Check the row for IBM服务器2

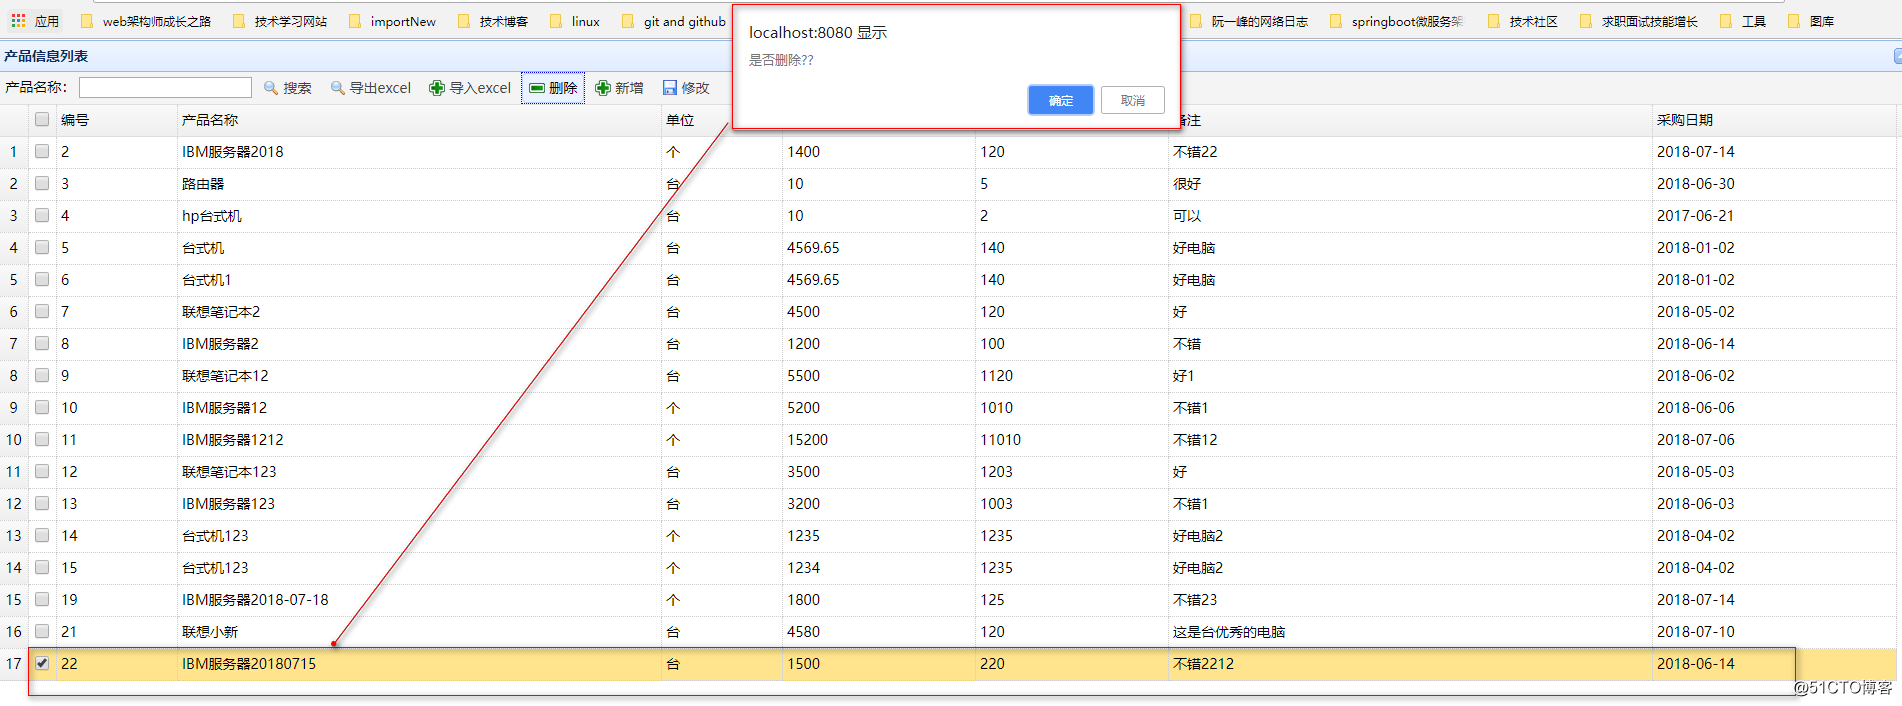tap(42, 344)
